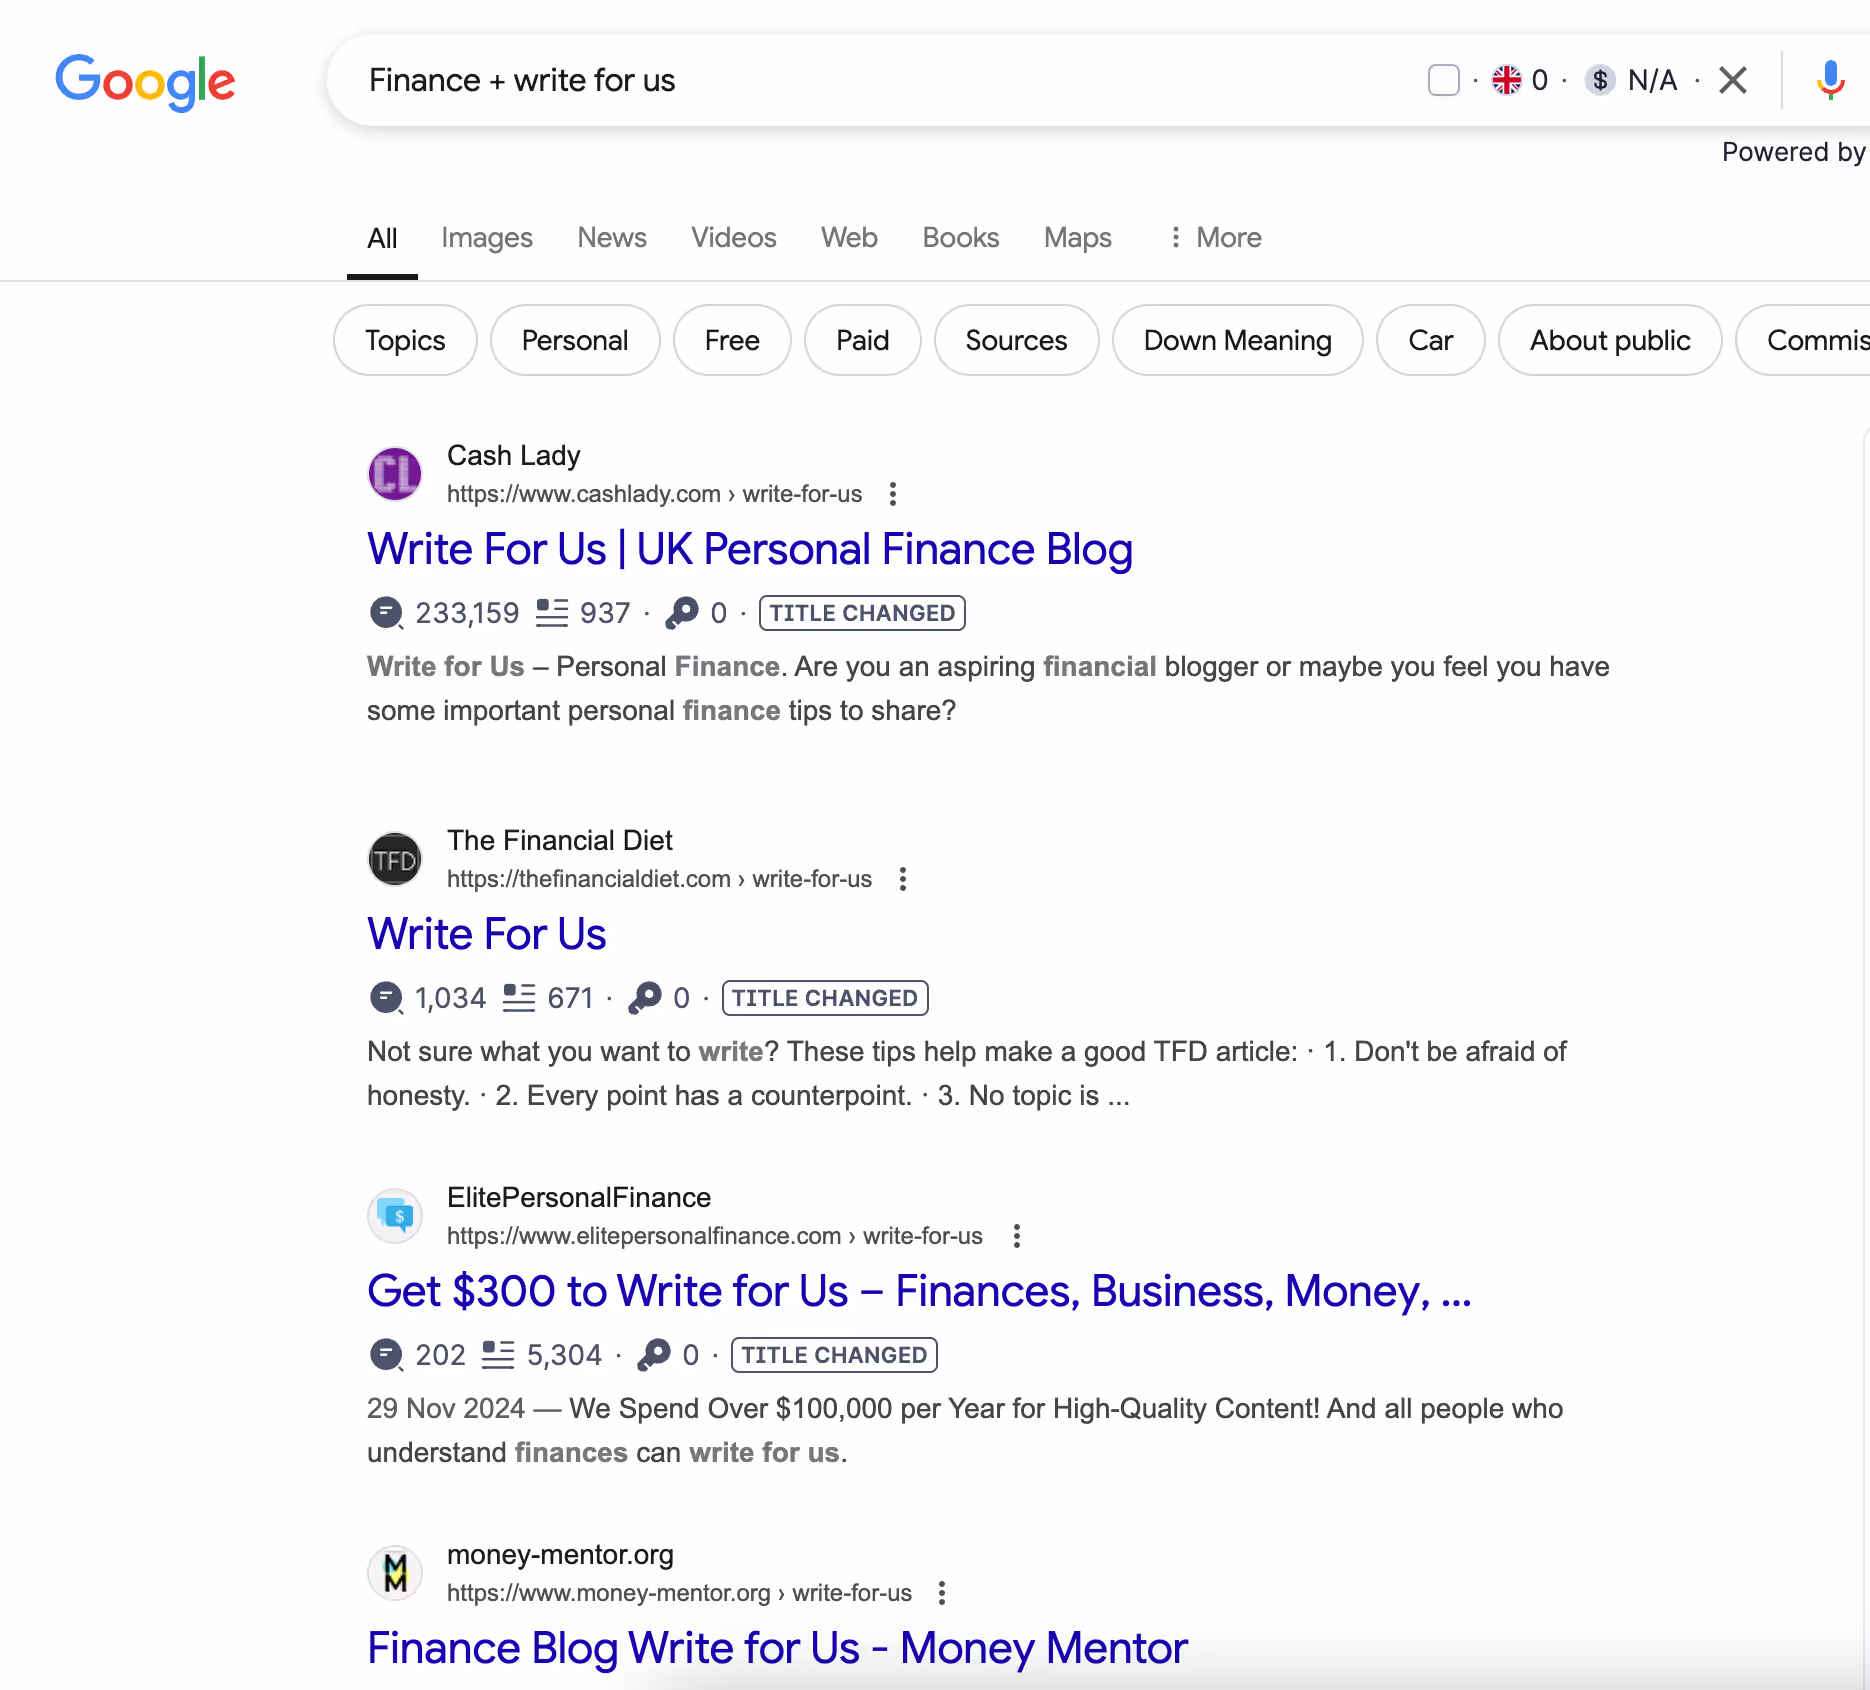Open Write For Us UK Personal Finance Blog
1870x1690 pixels.
[750, 549]
